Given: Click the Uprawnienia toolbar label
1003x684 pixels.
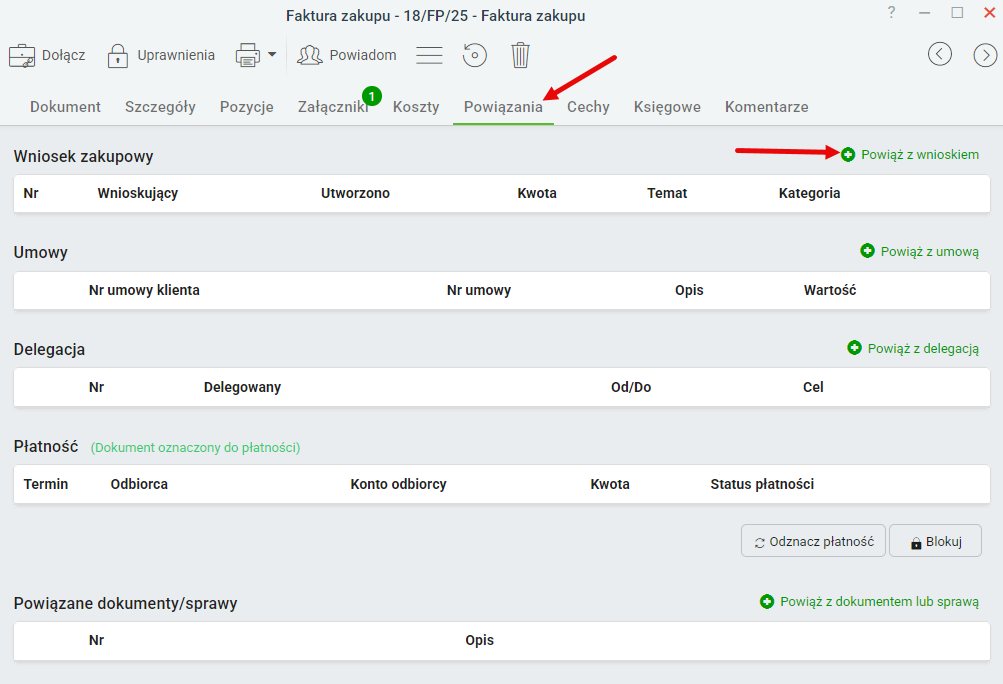Looking at the screenshot, I should [176, 56].
